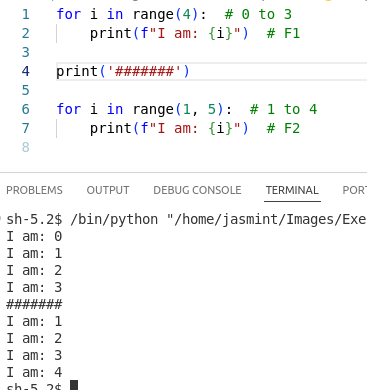Click line number 8 in the gutter

26,147
